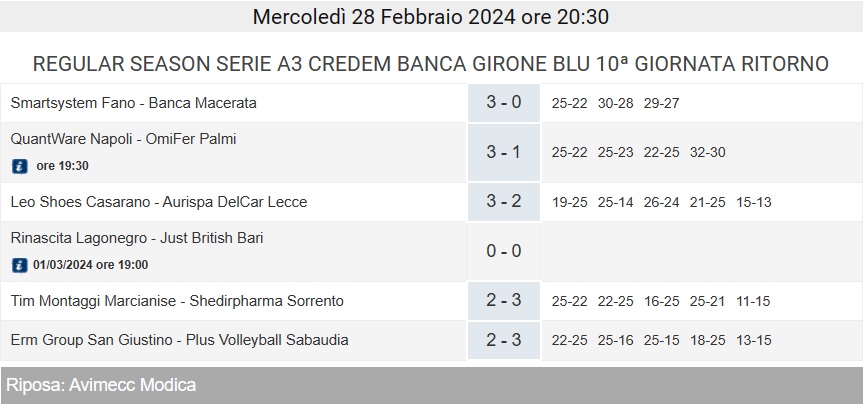The height and width of the screenshot is (405, 863).
Task: Click the Mercoledì 28 Febbraio 2024 date bar
Action: click(x=431, y=17)
